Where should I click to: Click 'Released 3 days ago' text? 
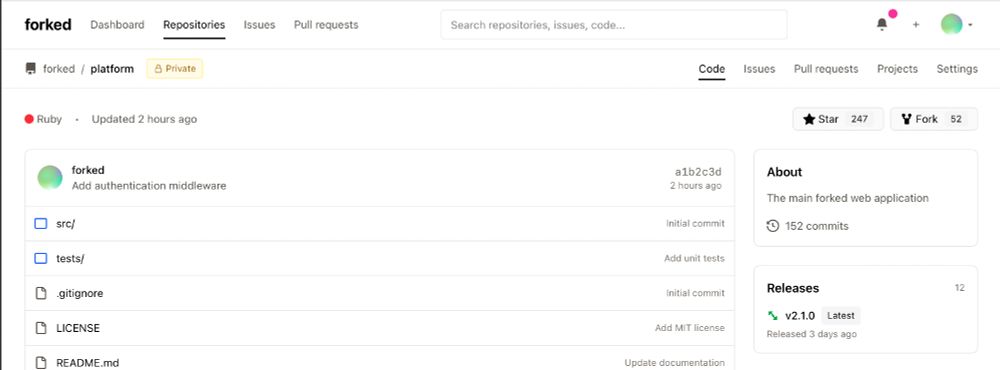tap(812, 334)
